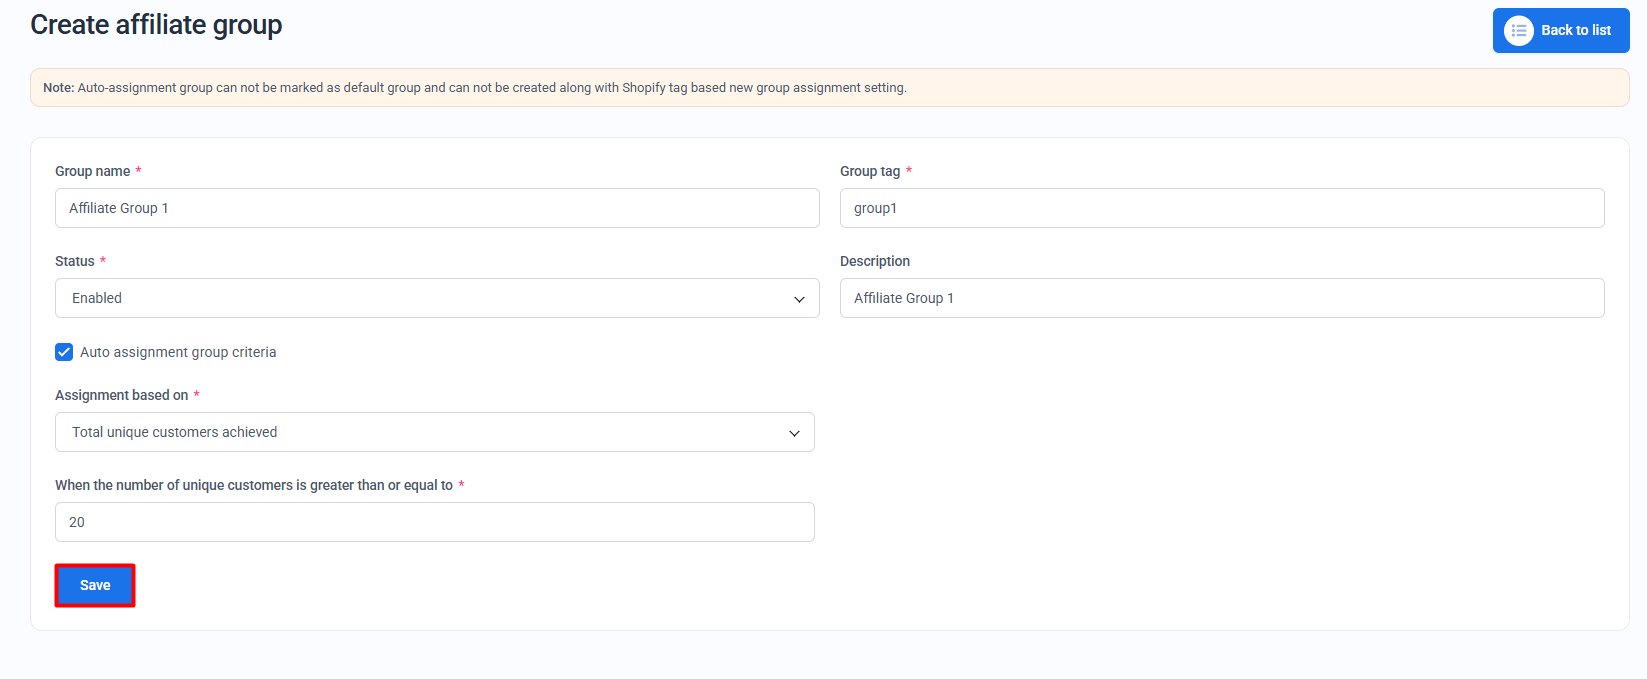Image resolution: width=1647 pixels, height=679 pixels.
Task: Click the Create affiliate group heading
Action: coord(156,25)
